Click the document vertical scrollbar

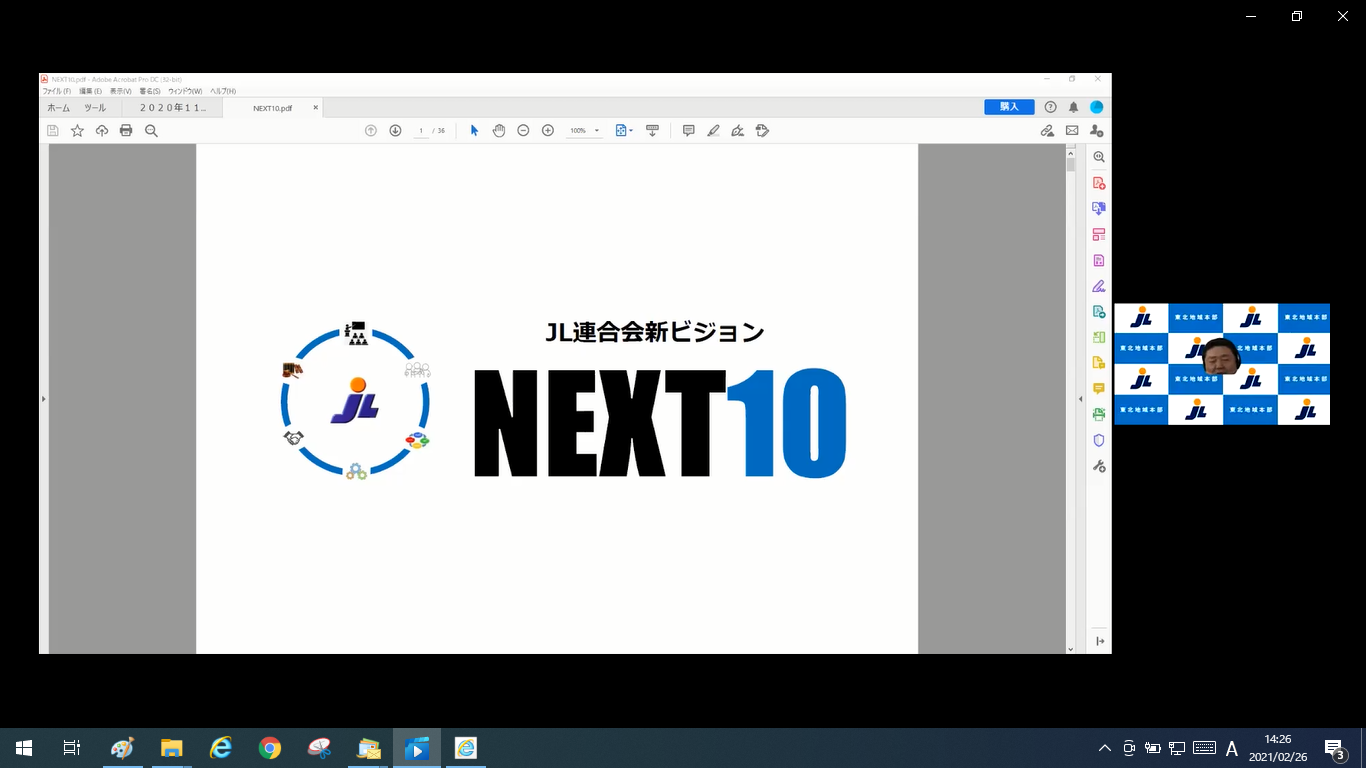[x=1071, y=398]
